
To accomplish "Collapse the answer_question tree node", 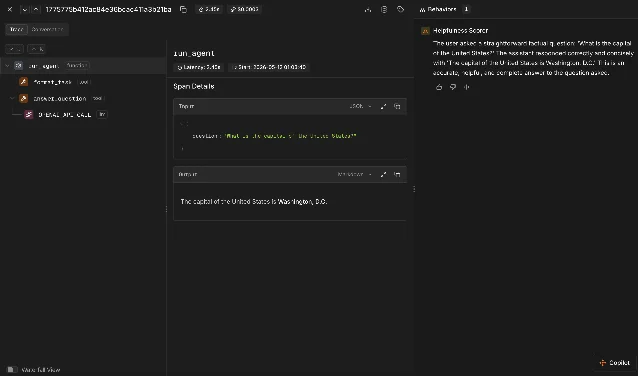I will 12,98.
